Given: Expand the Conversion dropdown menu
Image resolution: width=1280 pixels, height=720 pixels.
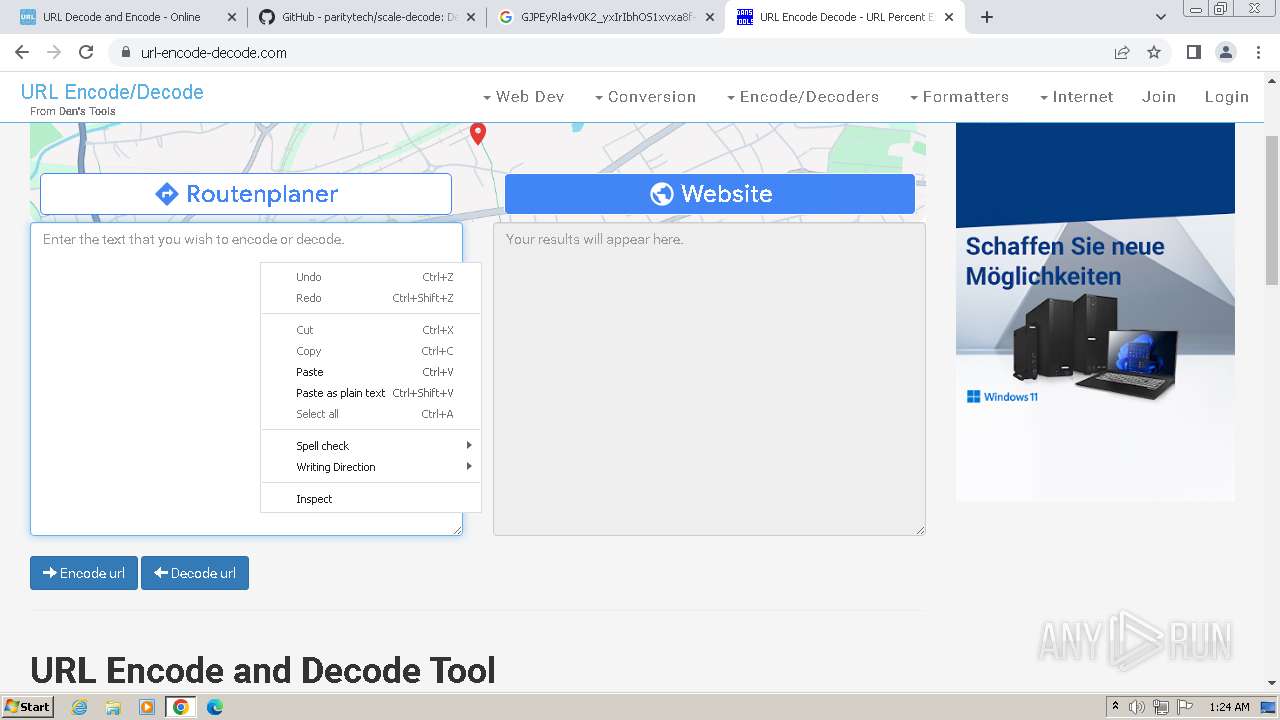Looking at the screenshot, I should tap(645, 97).
